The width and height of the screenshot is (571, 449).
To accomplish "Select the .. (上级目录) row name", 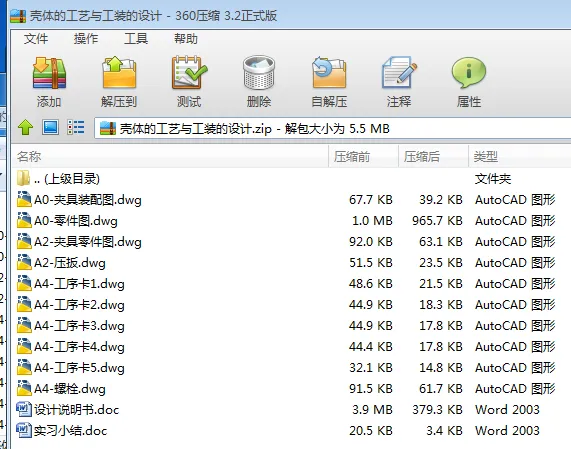I will click(x=67, y=178).
